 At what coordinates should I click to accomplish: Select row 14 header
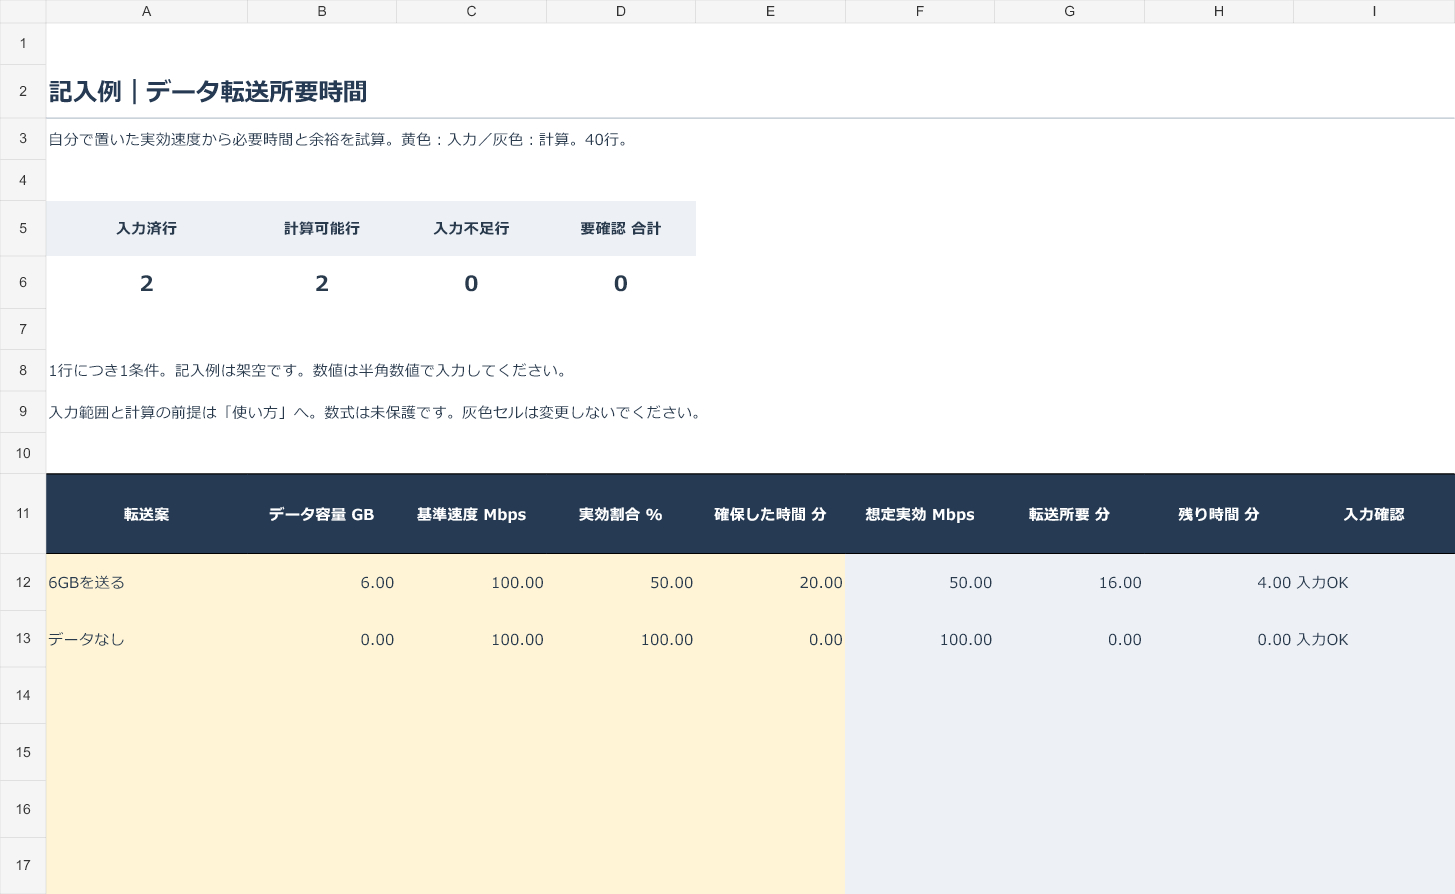23,695
